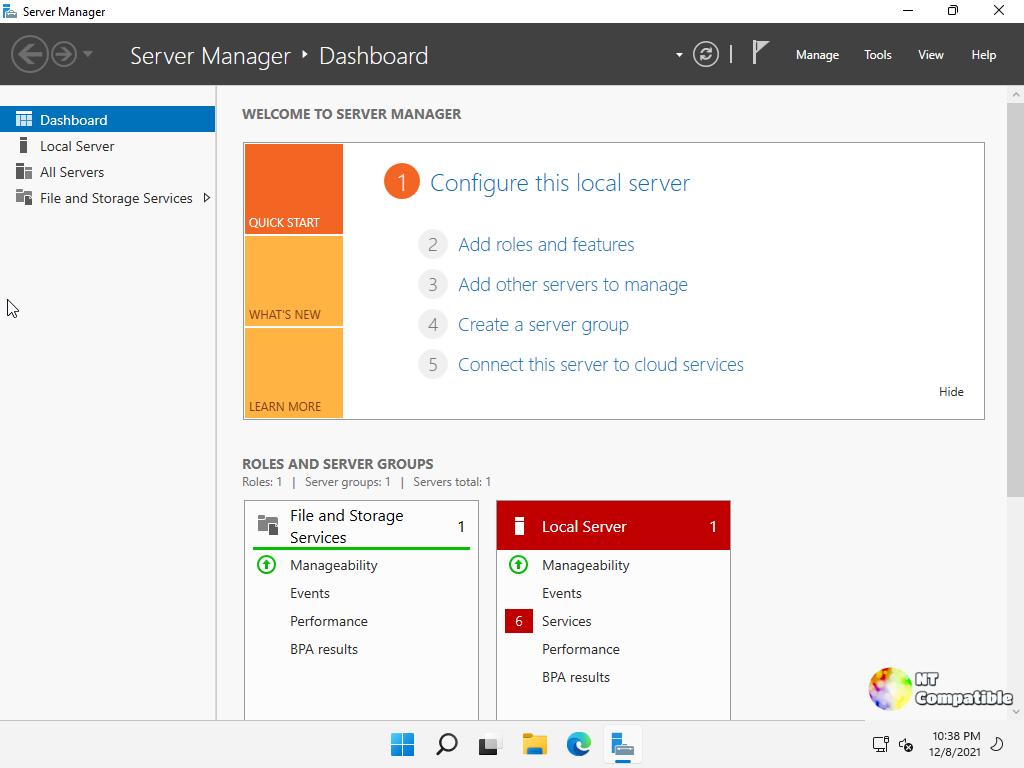The image size is (1024, 768).
Task: Click Manageability in Local Server tile
Action: click(586, 566)
